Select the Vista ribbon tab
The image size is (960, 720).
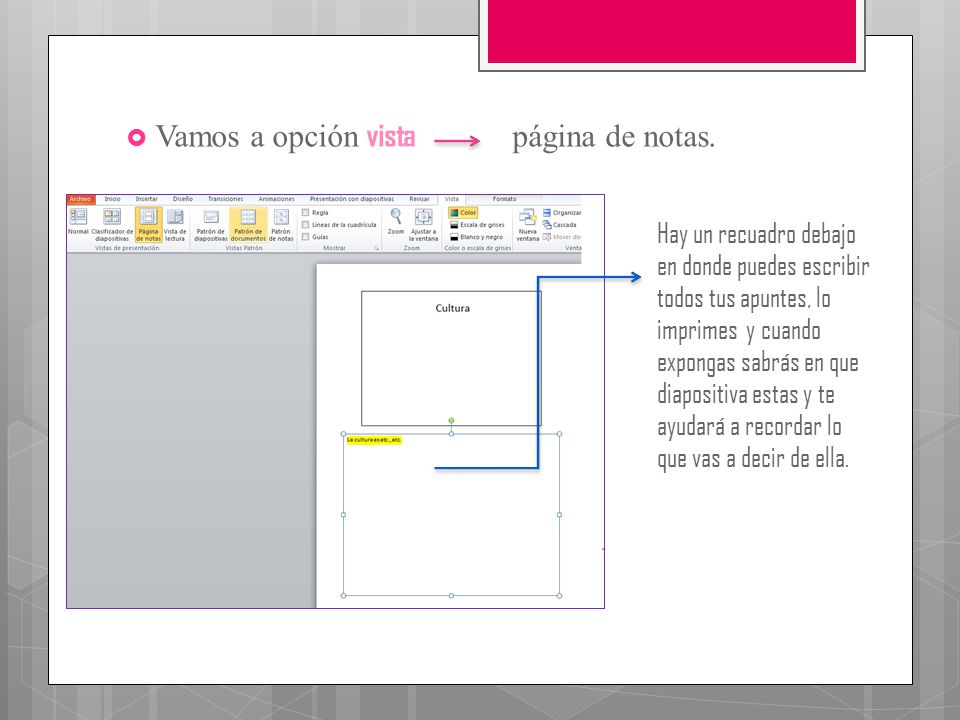point(452,199)
